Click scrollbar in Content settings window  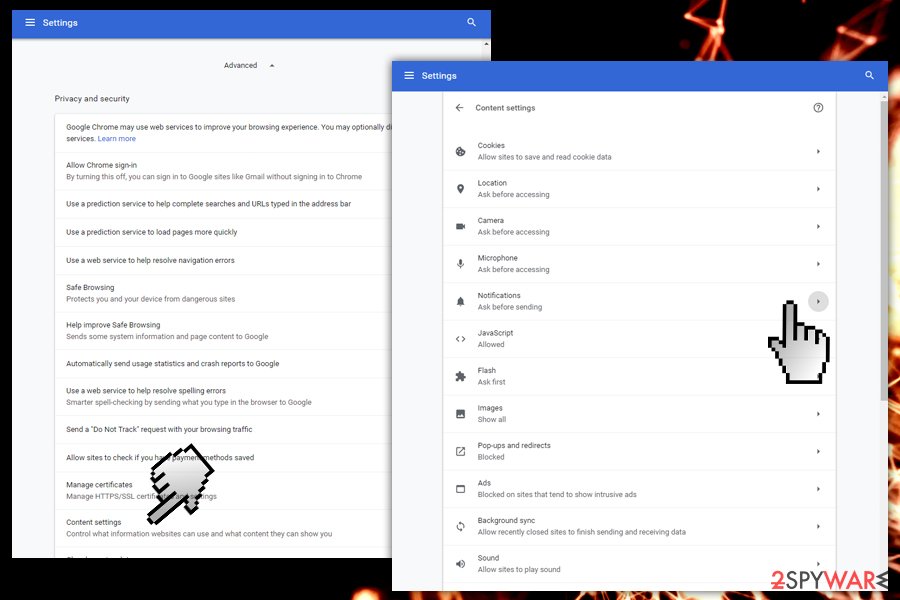[883, 250]
